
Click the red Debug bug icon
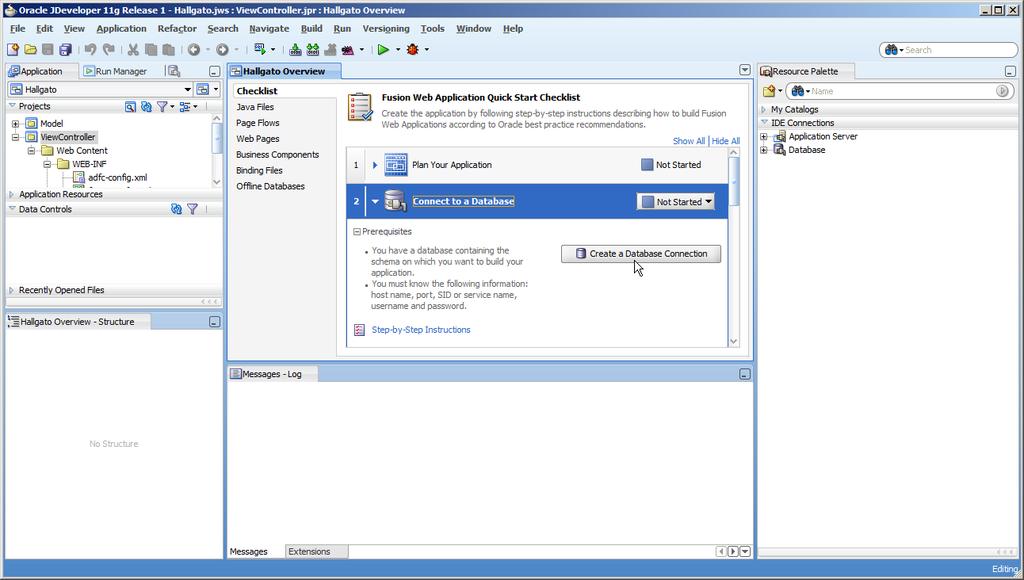point(413,50)
